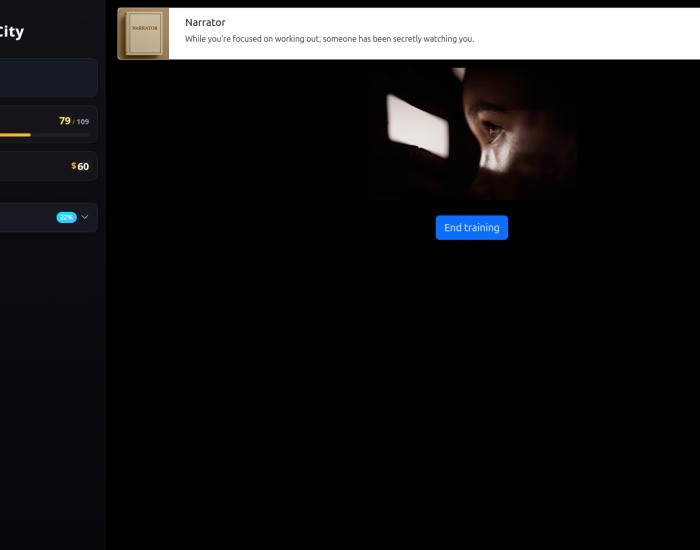
Task: Click the unfilled part of energy bar
Action: tap(60, 135)
